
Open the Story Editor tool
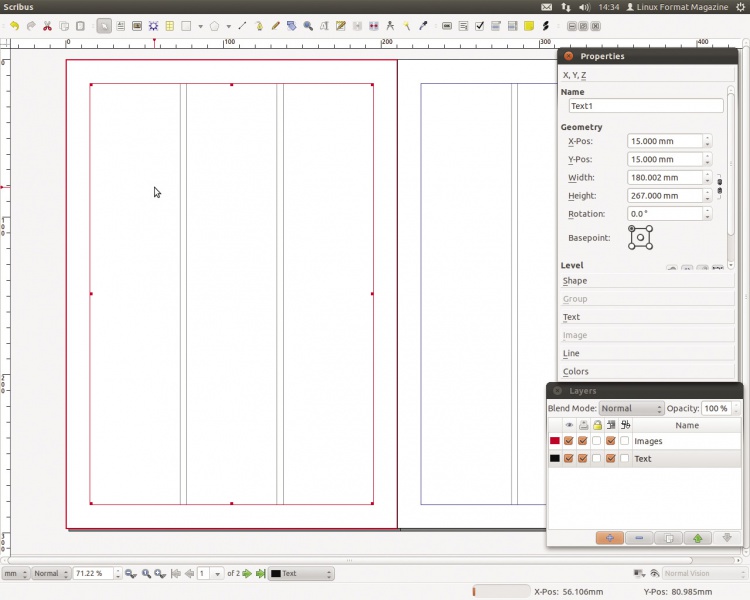coord(341,26)
